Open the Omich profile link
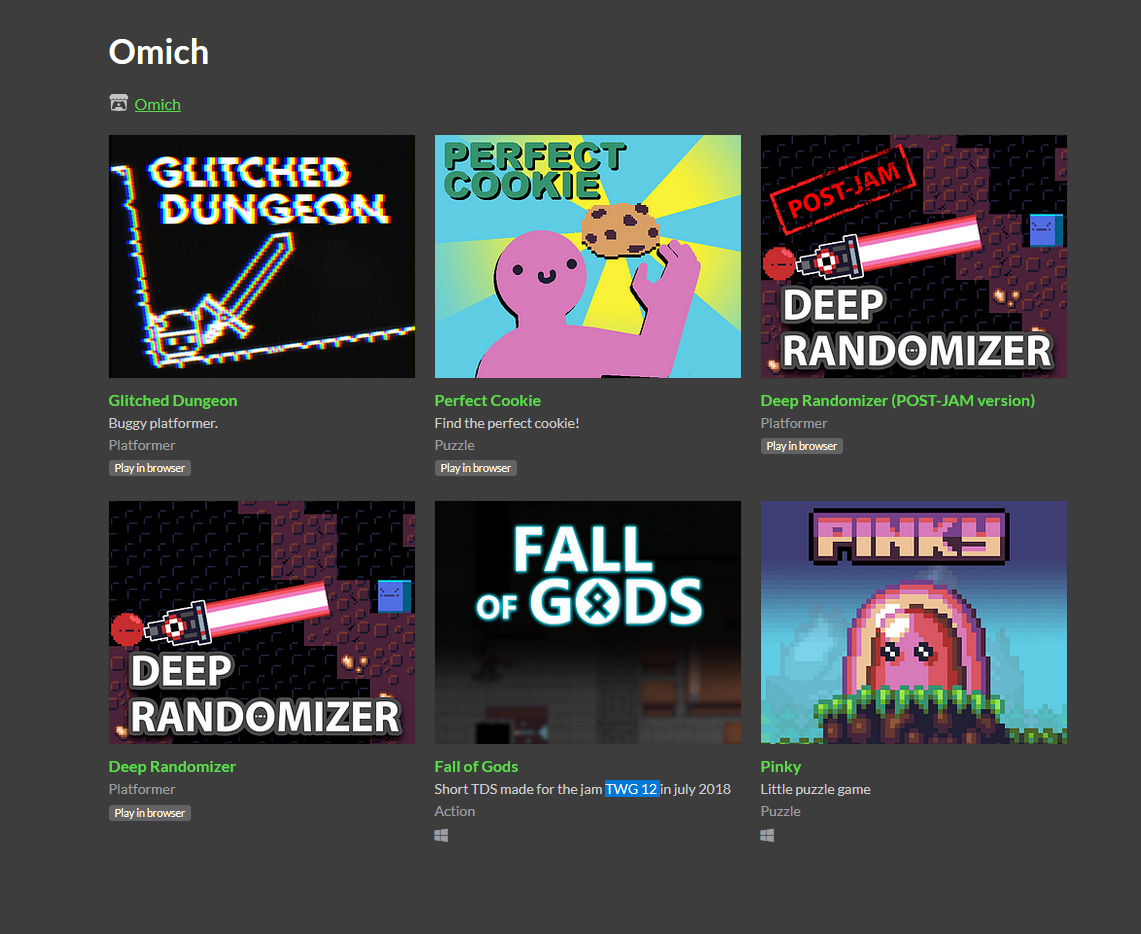 (157, 105)
